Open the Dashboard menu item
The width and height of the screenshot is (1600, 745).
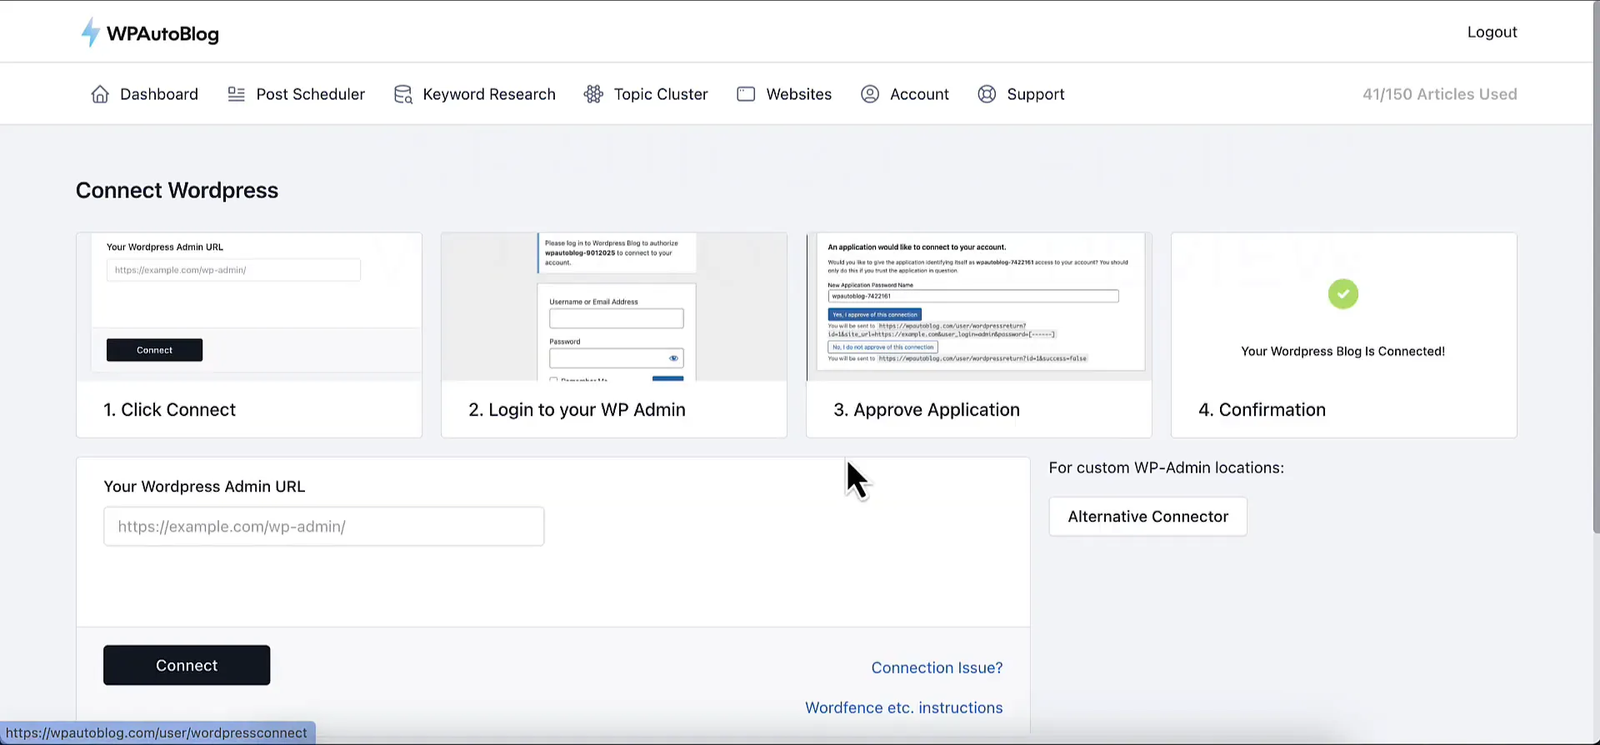[x=144, y=94]
